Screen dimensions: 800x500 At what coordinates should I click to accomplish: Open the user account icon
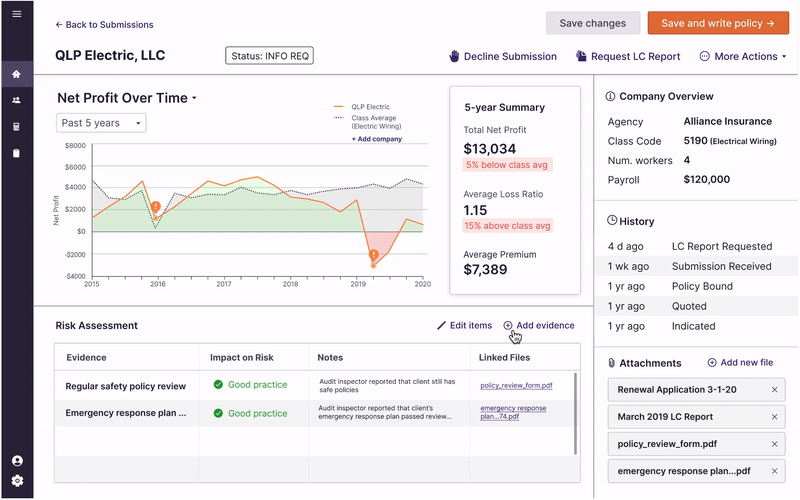[x=16, y=461]
